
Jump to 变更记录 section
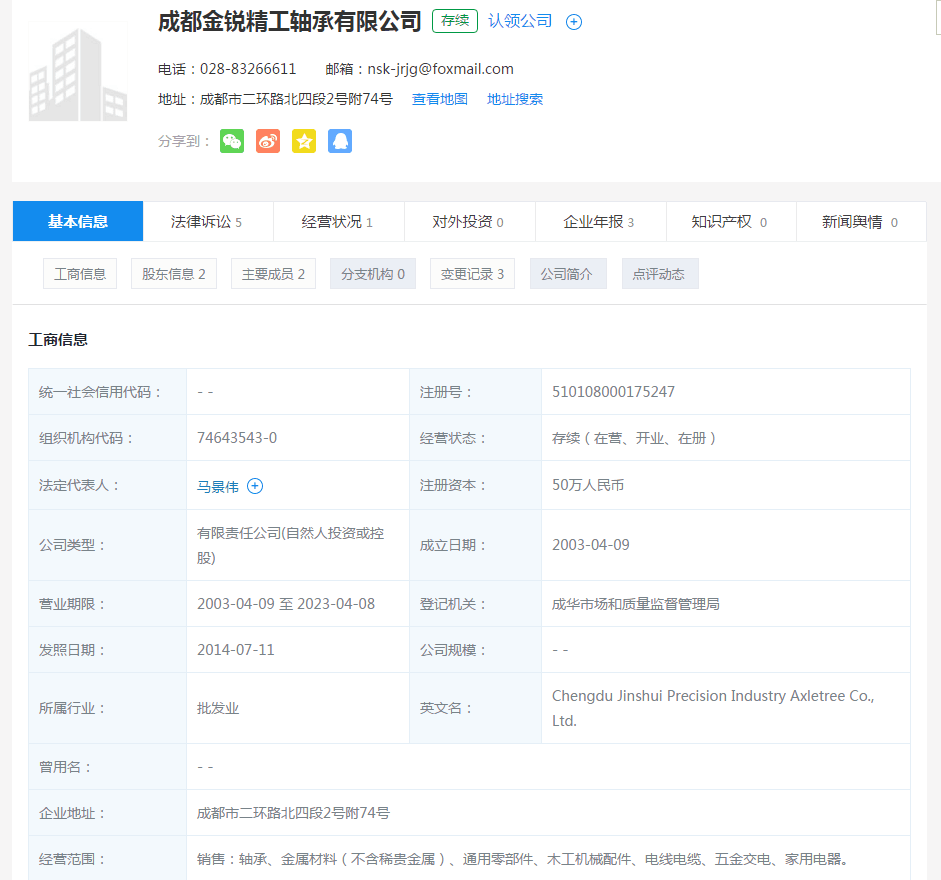click(473, 274)
